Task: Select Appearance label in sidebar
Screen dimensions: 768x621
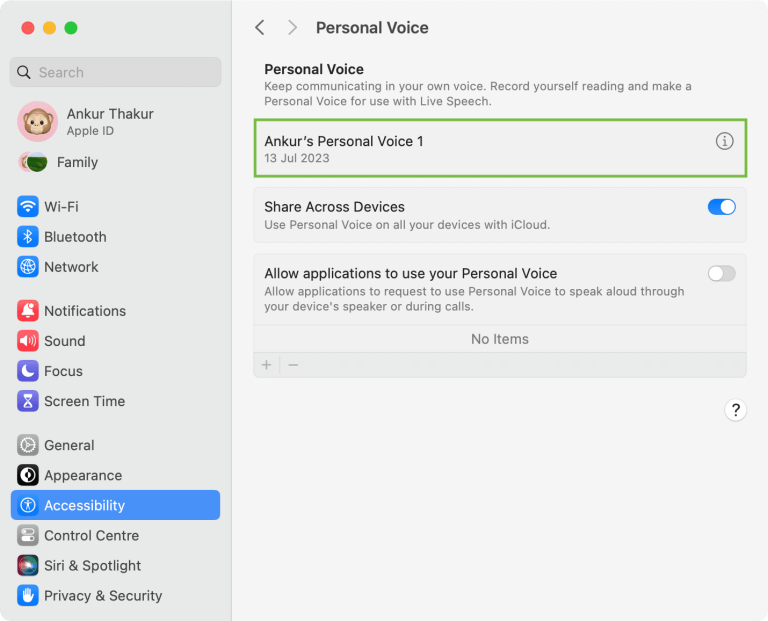Action: [x=83, y=475]
